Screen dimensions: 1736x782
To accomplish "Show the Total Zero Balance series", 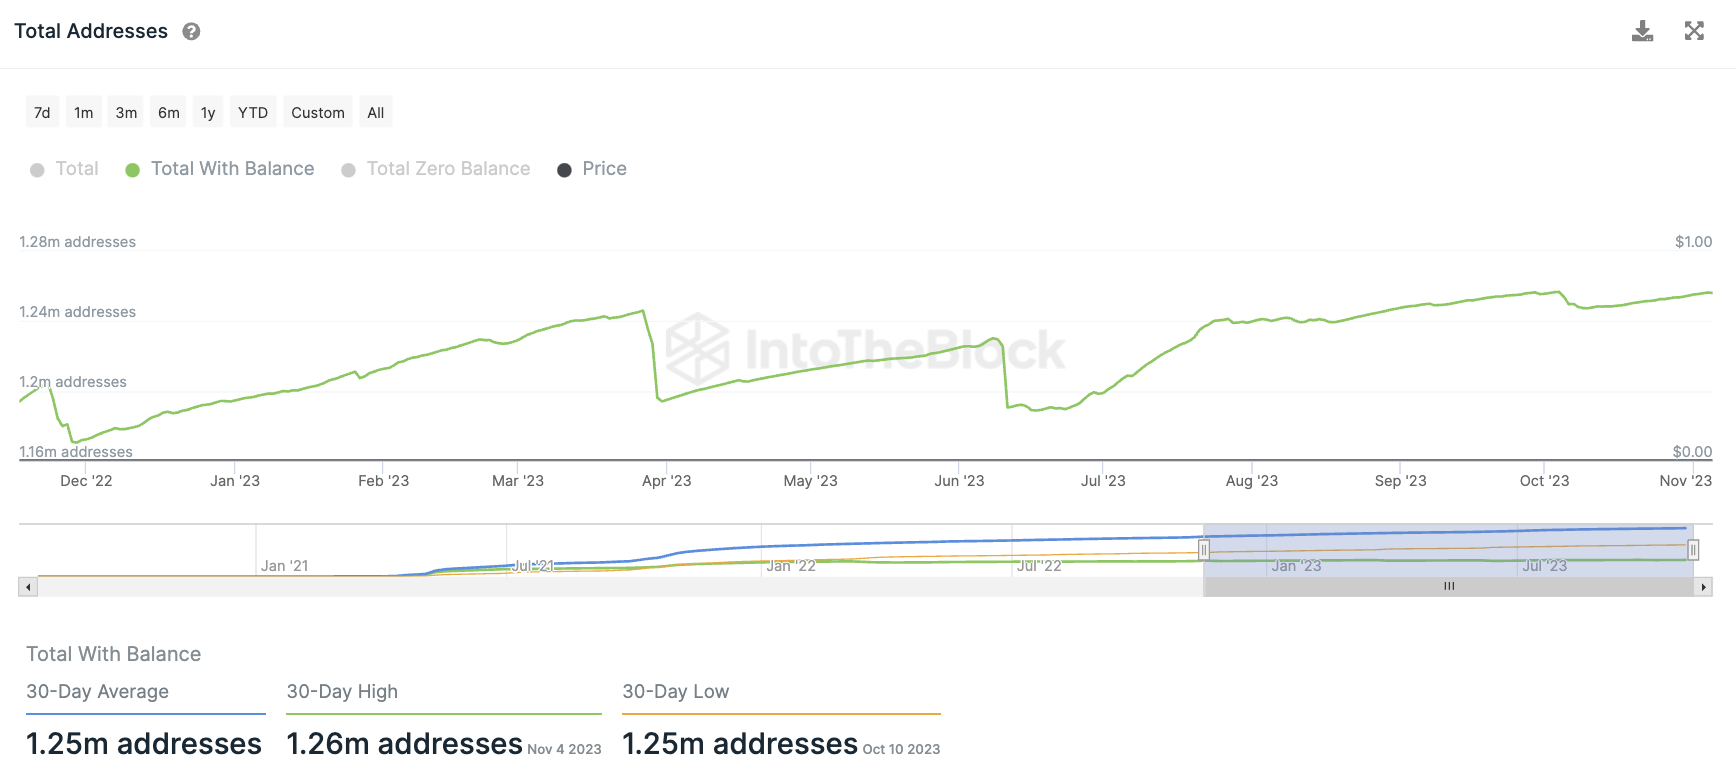I will coord(436,169).
